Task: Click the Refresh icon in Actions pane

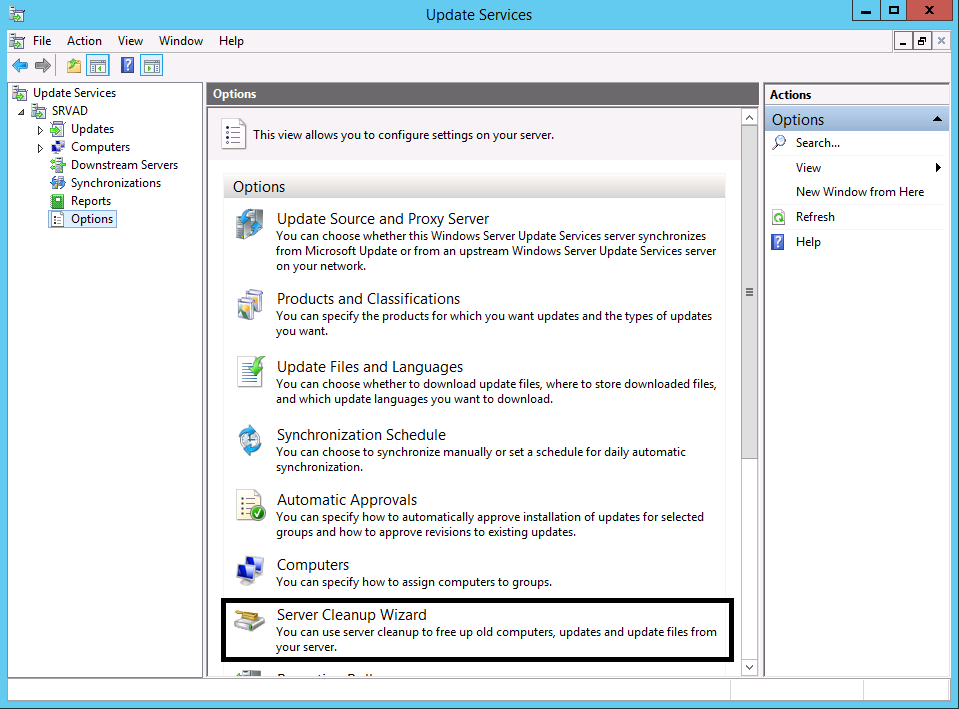Action: (779, 217)
